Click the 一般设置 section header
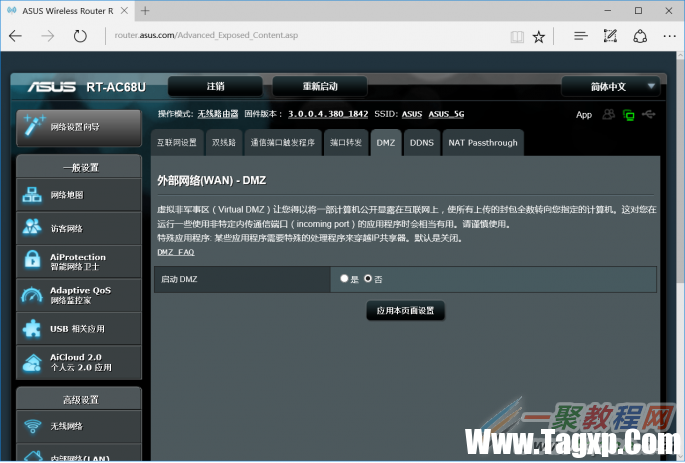 (79, 168)
